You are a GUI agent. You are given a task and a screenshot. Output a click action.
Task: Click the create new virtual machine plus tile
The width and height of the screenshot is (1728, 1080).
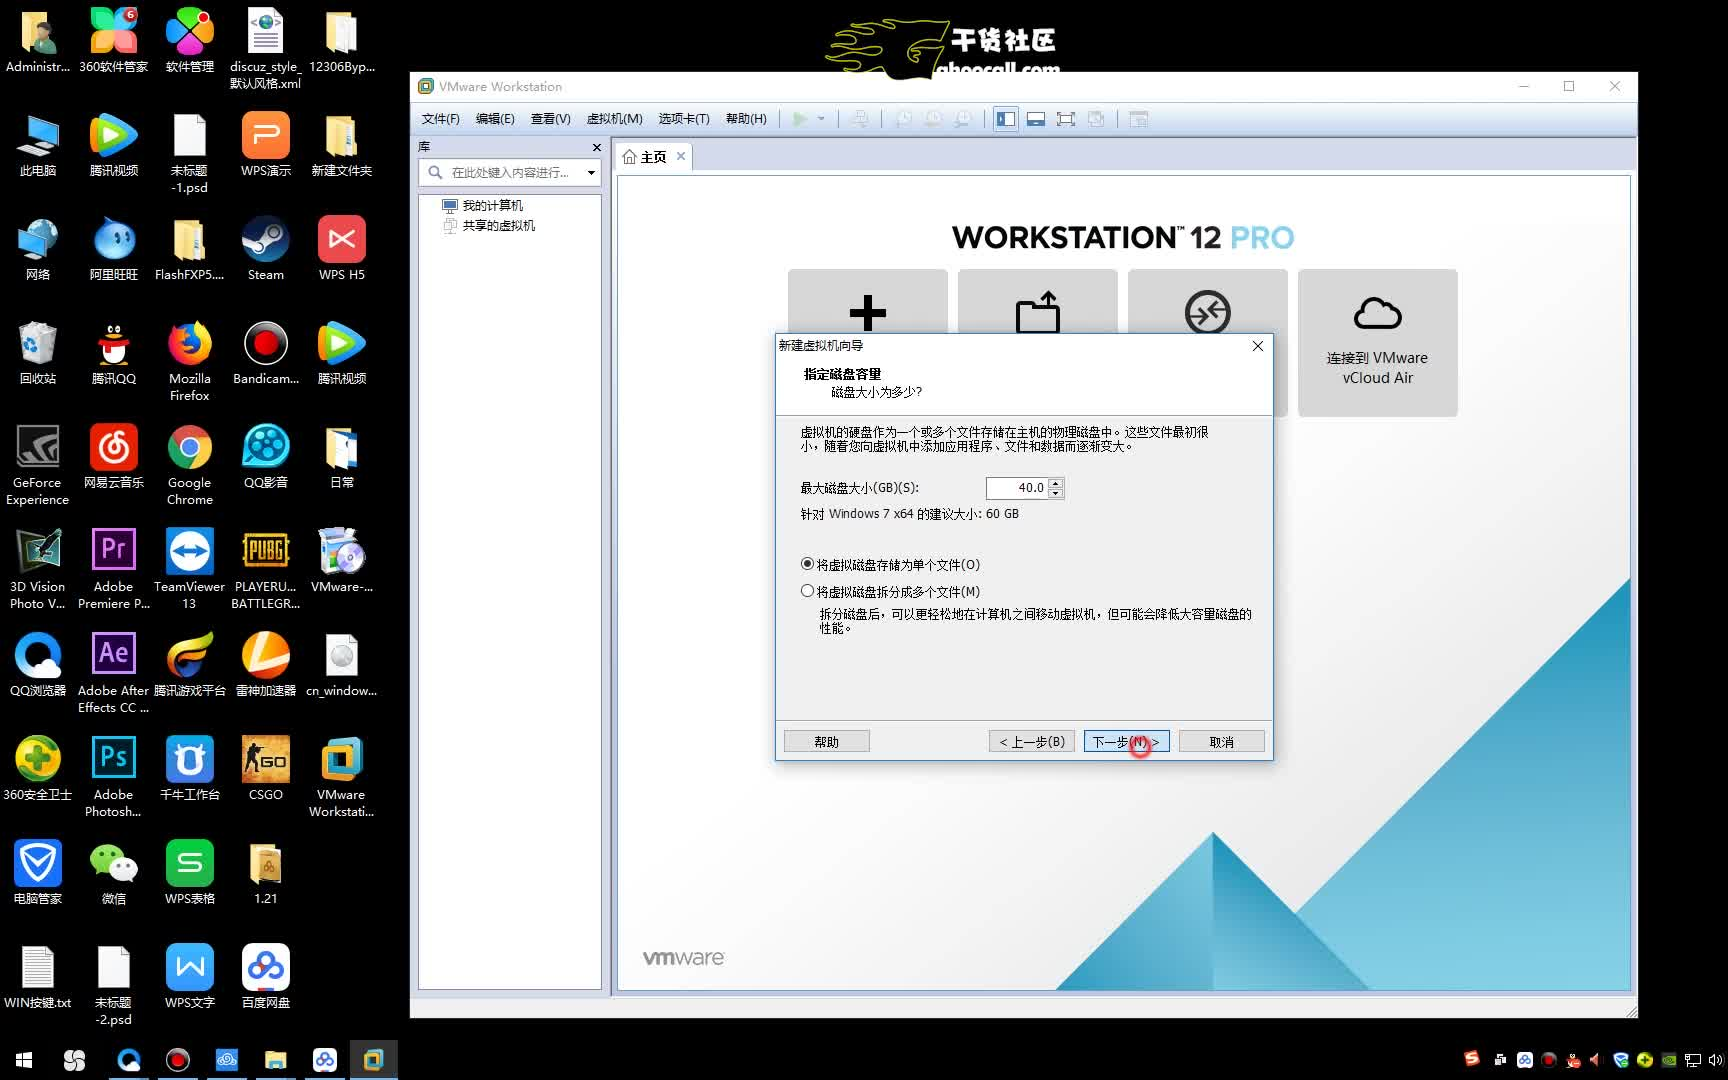pyautogui.click(x=867, y=302)
